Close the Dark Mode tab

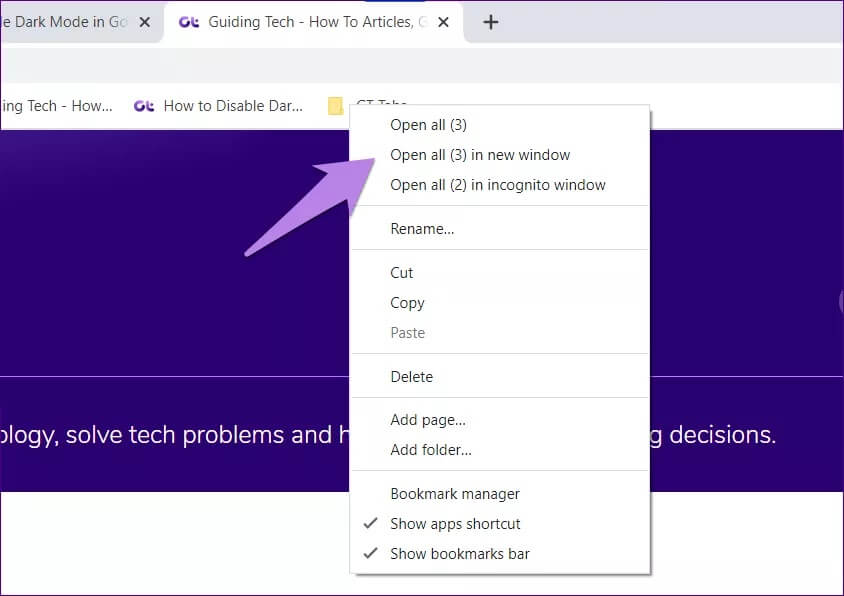[144, 22]
